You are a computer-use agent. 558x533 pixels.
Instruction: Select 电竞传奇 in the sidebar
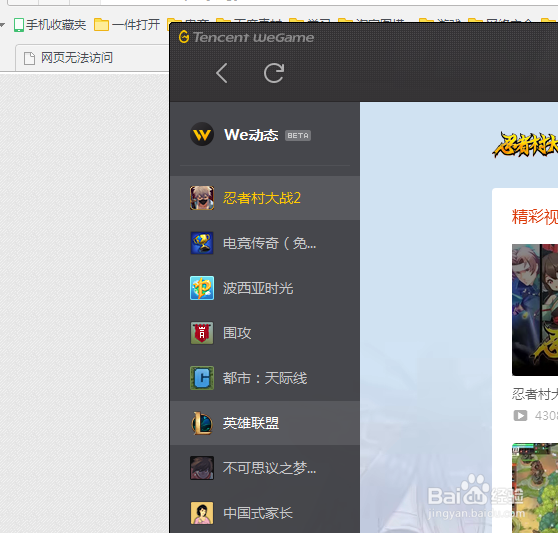point(265,243)
